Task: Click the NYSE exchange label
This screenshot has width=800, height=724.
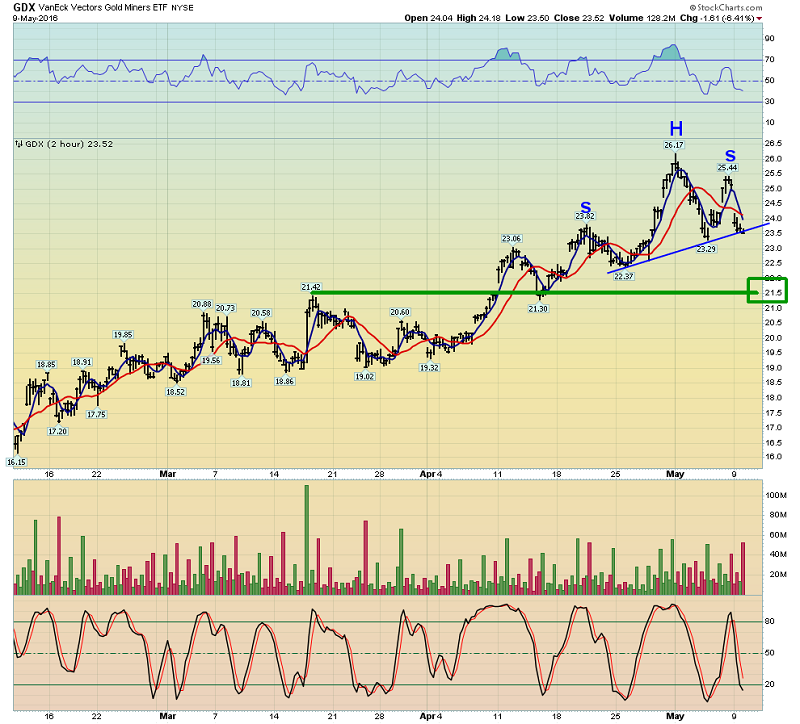Action: 182,8
